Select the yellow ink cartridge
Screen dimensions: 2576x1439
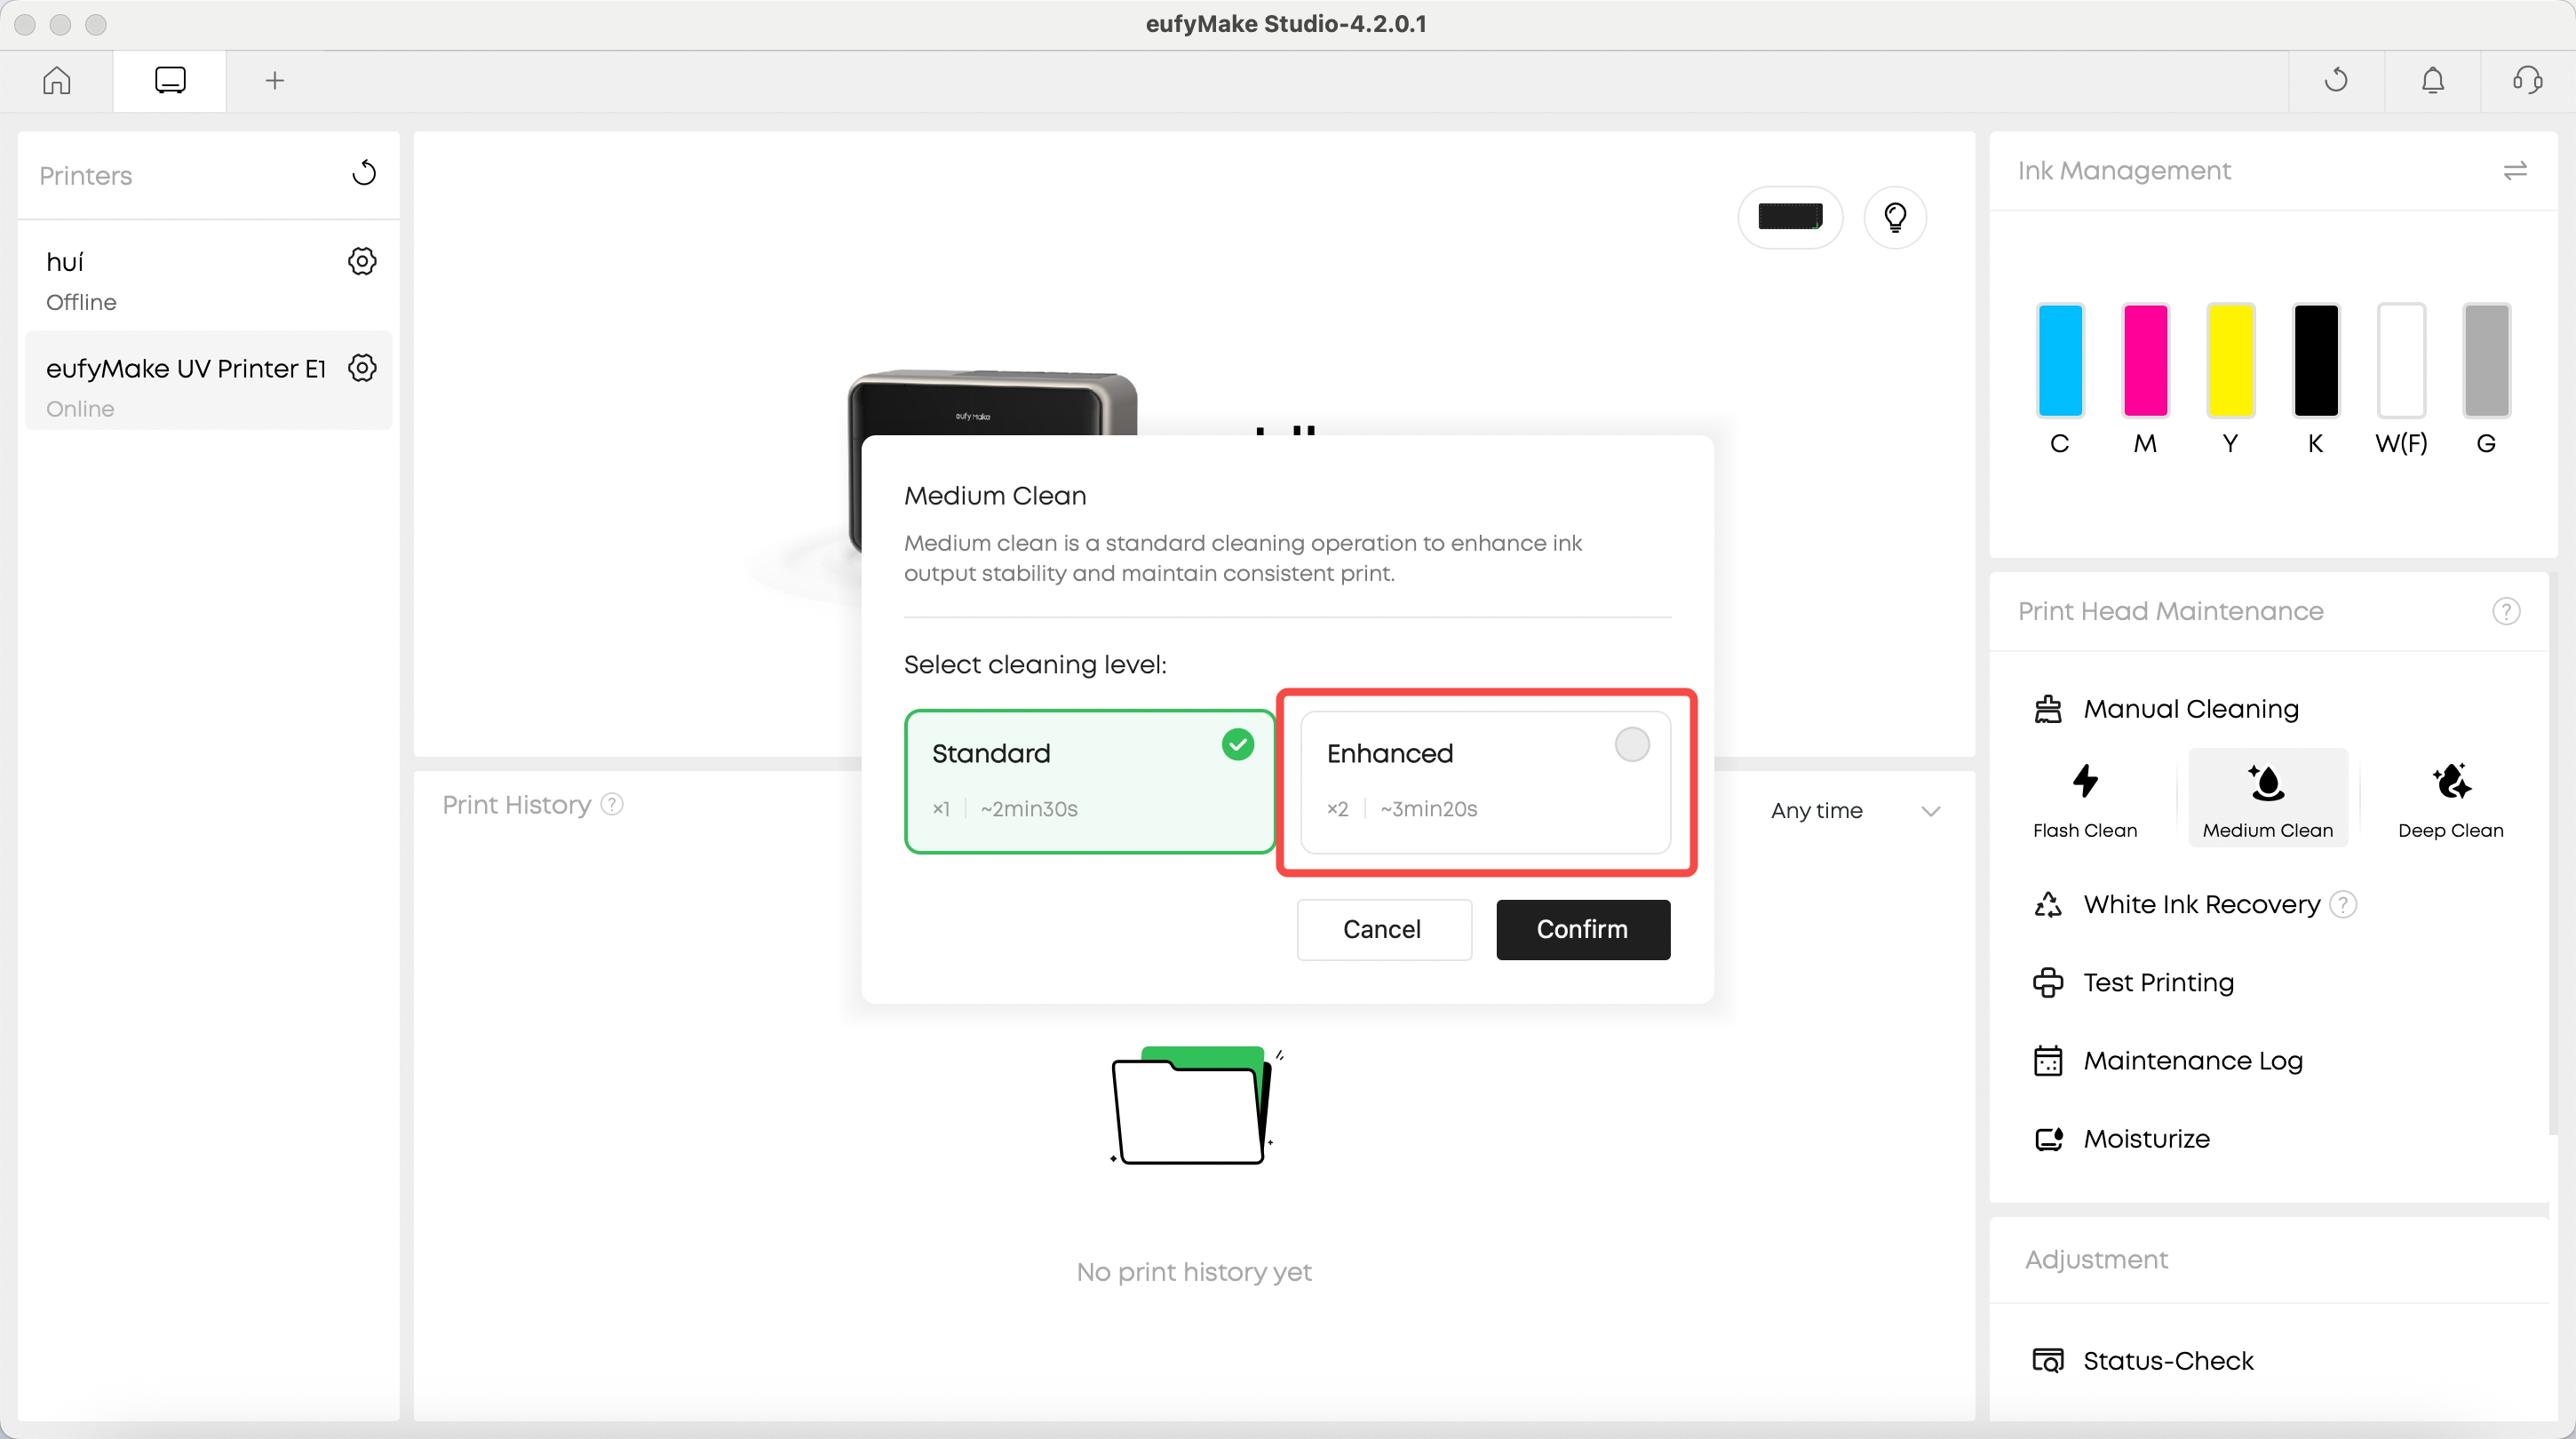point(2230,360)
